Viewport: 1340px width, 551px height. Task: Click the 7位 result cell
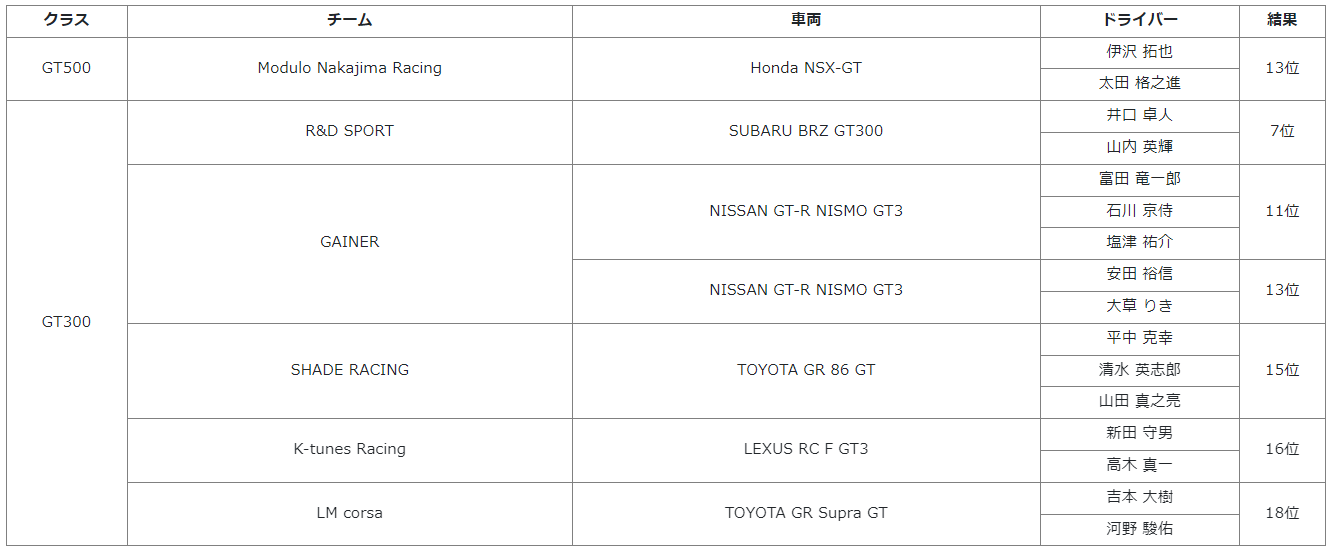pyautogui.click(x=1281, y=131)
